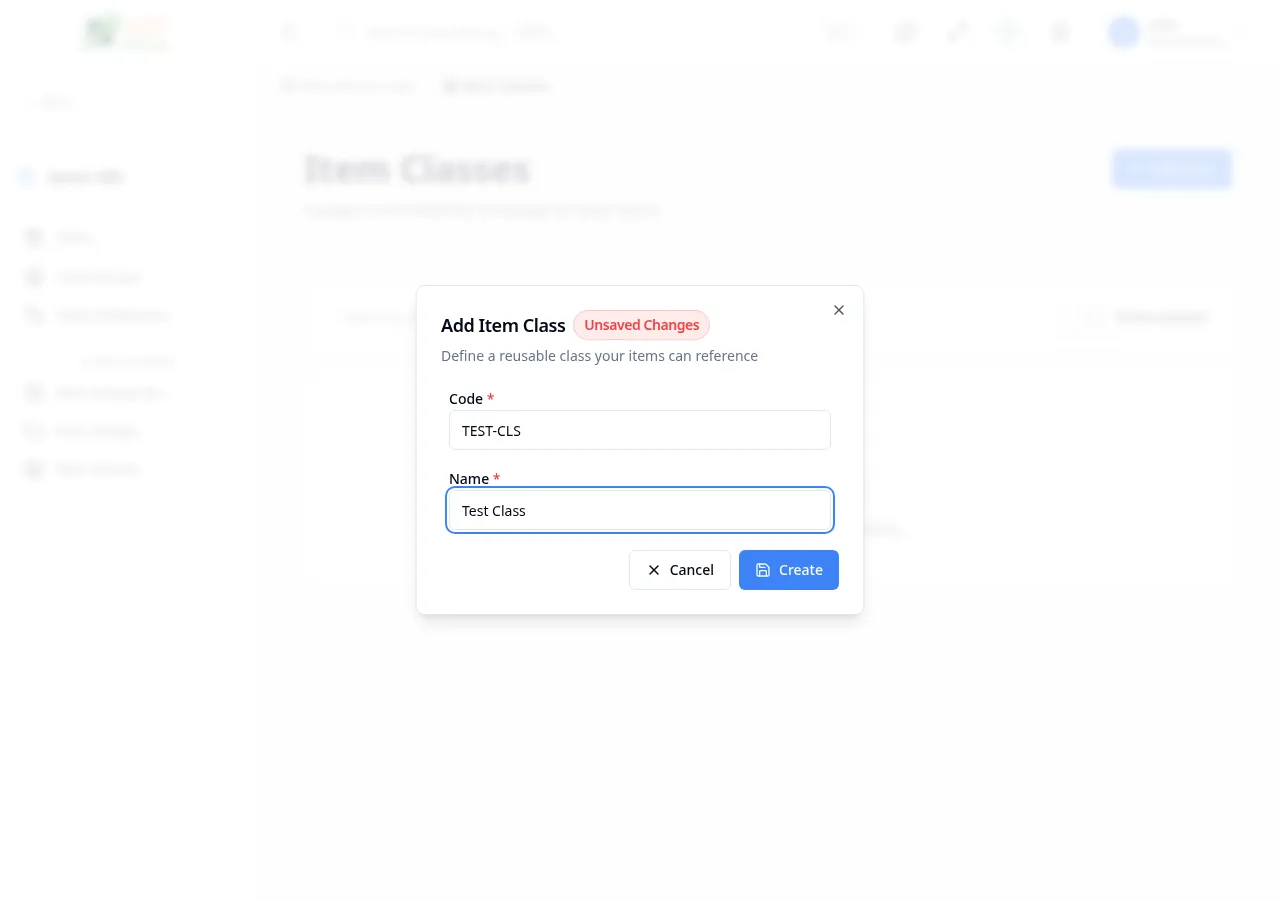
Task: Click the magnifier icon in the search bar
Action: [x=344, y=32]
